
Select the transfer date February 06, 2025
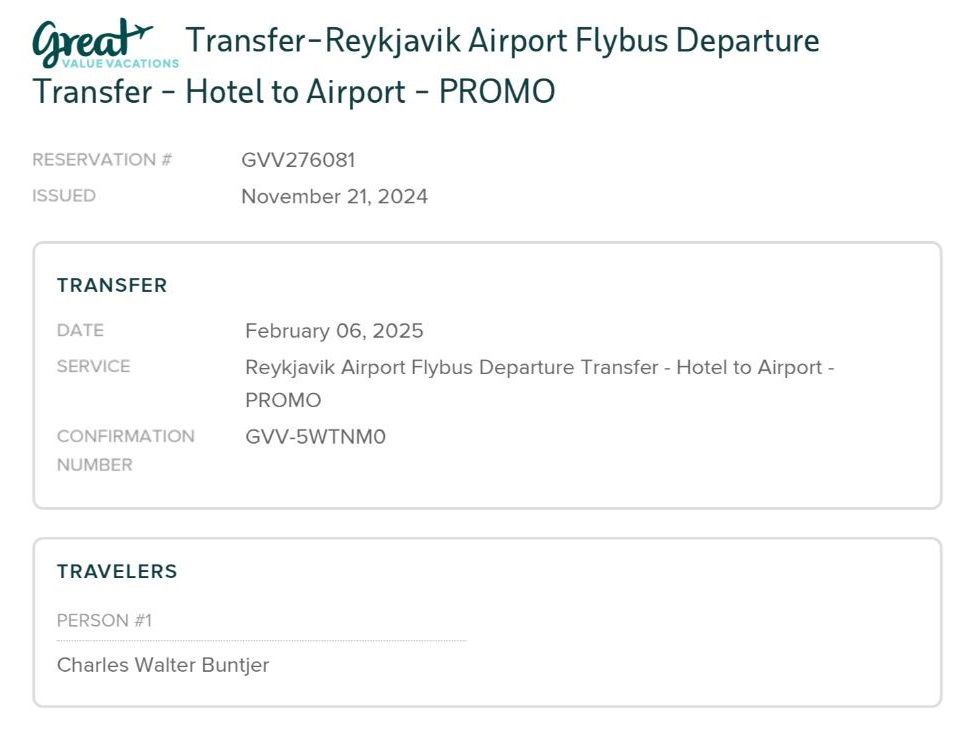334,331
